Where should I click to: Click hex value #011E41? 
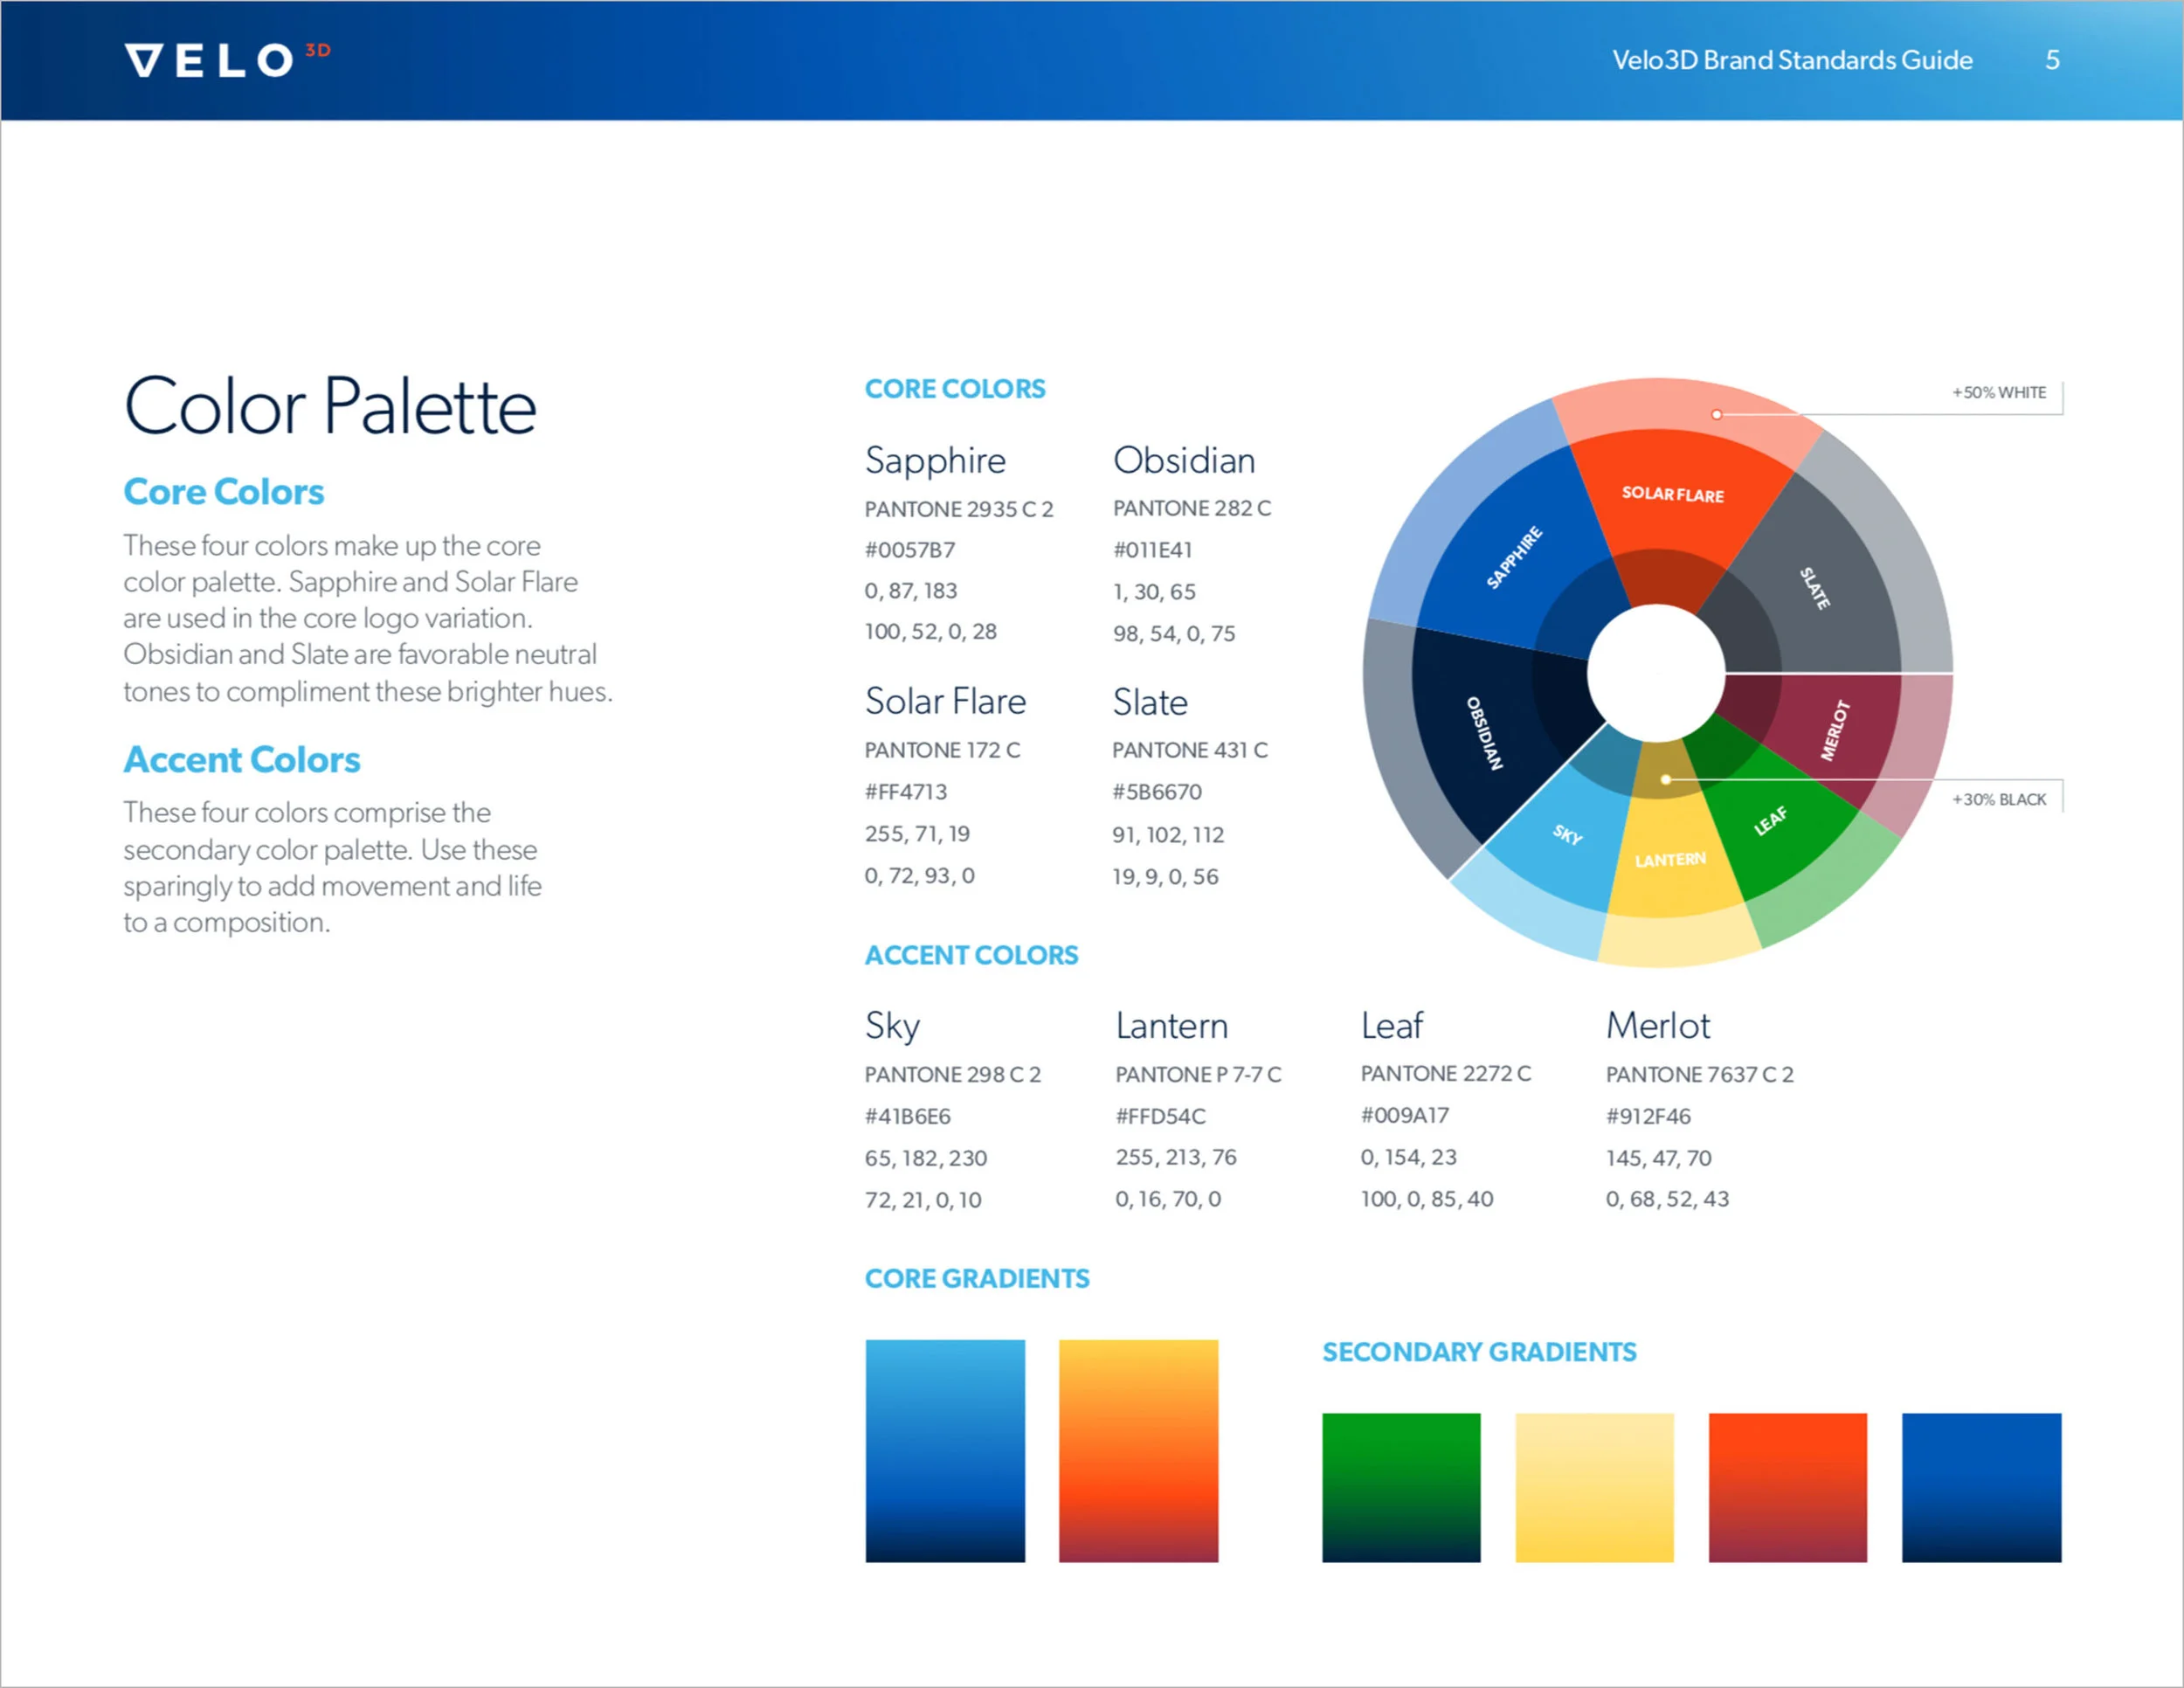click(1153, 550)
